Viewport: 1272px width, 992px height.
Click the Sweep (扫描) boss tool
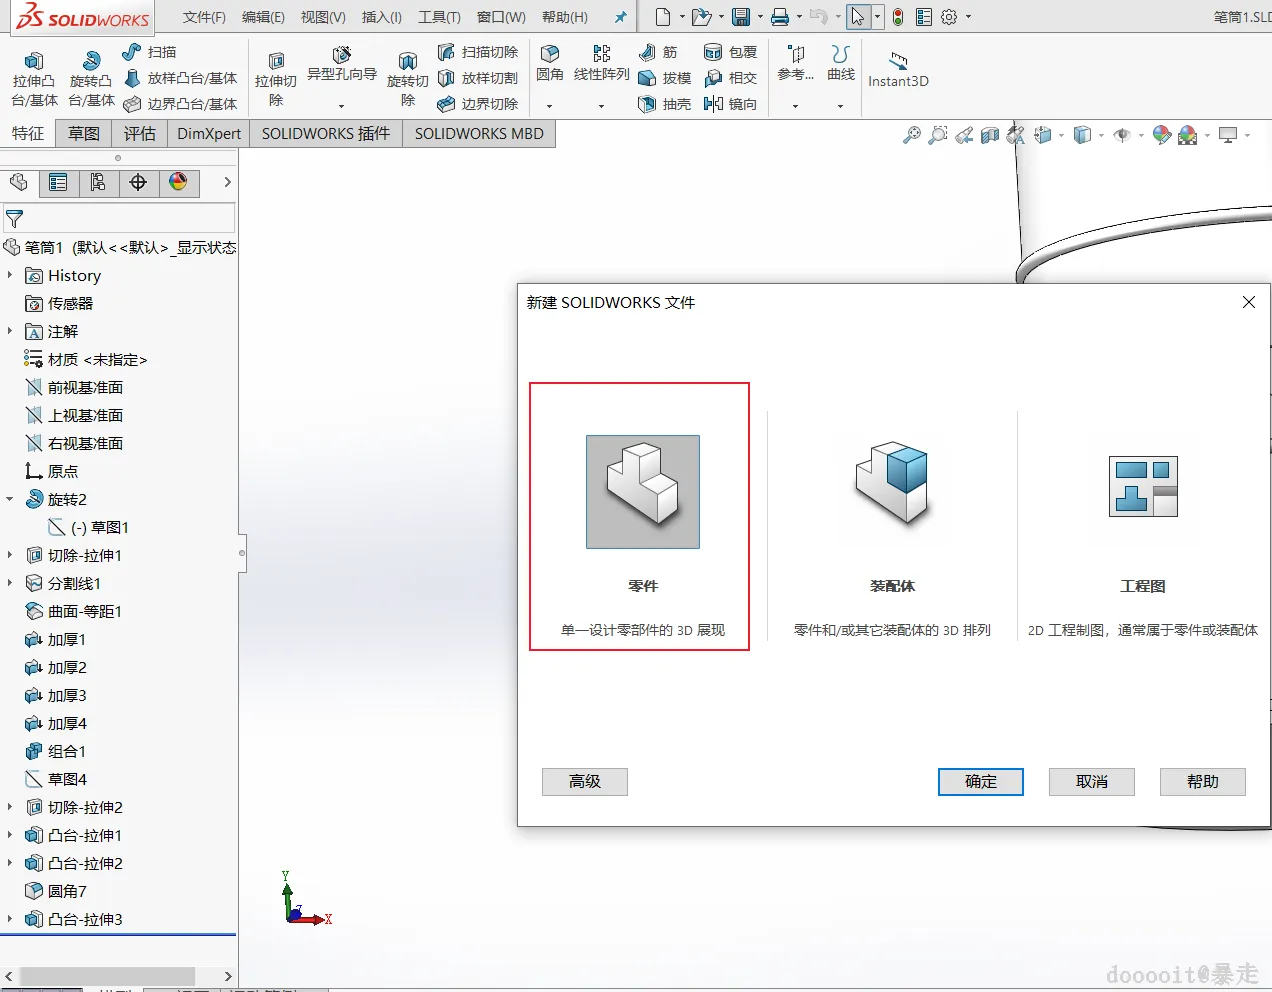(x=149, y=52)
